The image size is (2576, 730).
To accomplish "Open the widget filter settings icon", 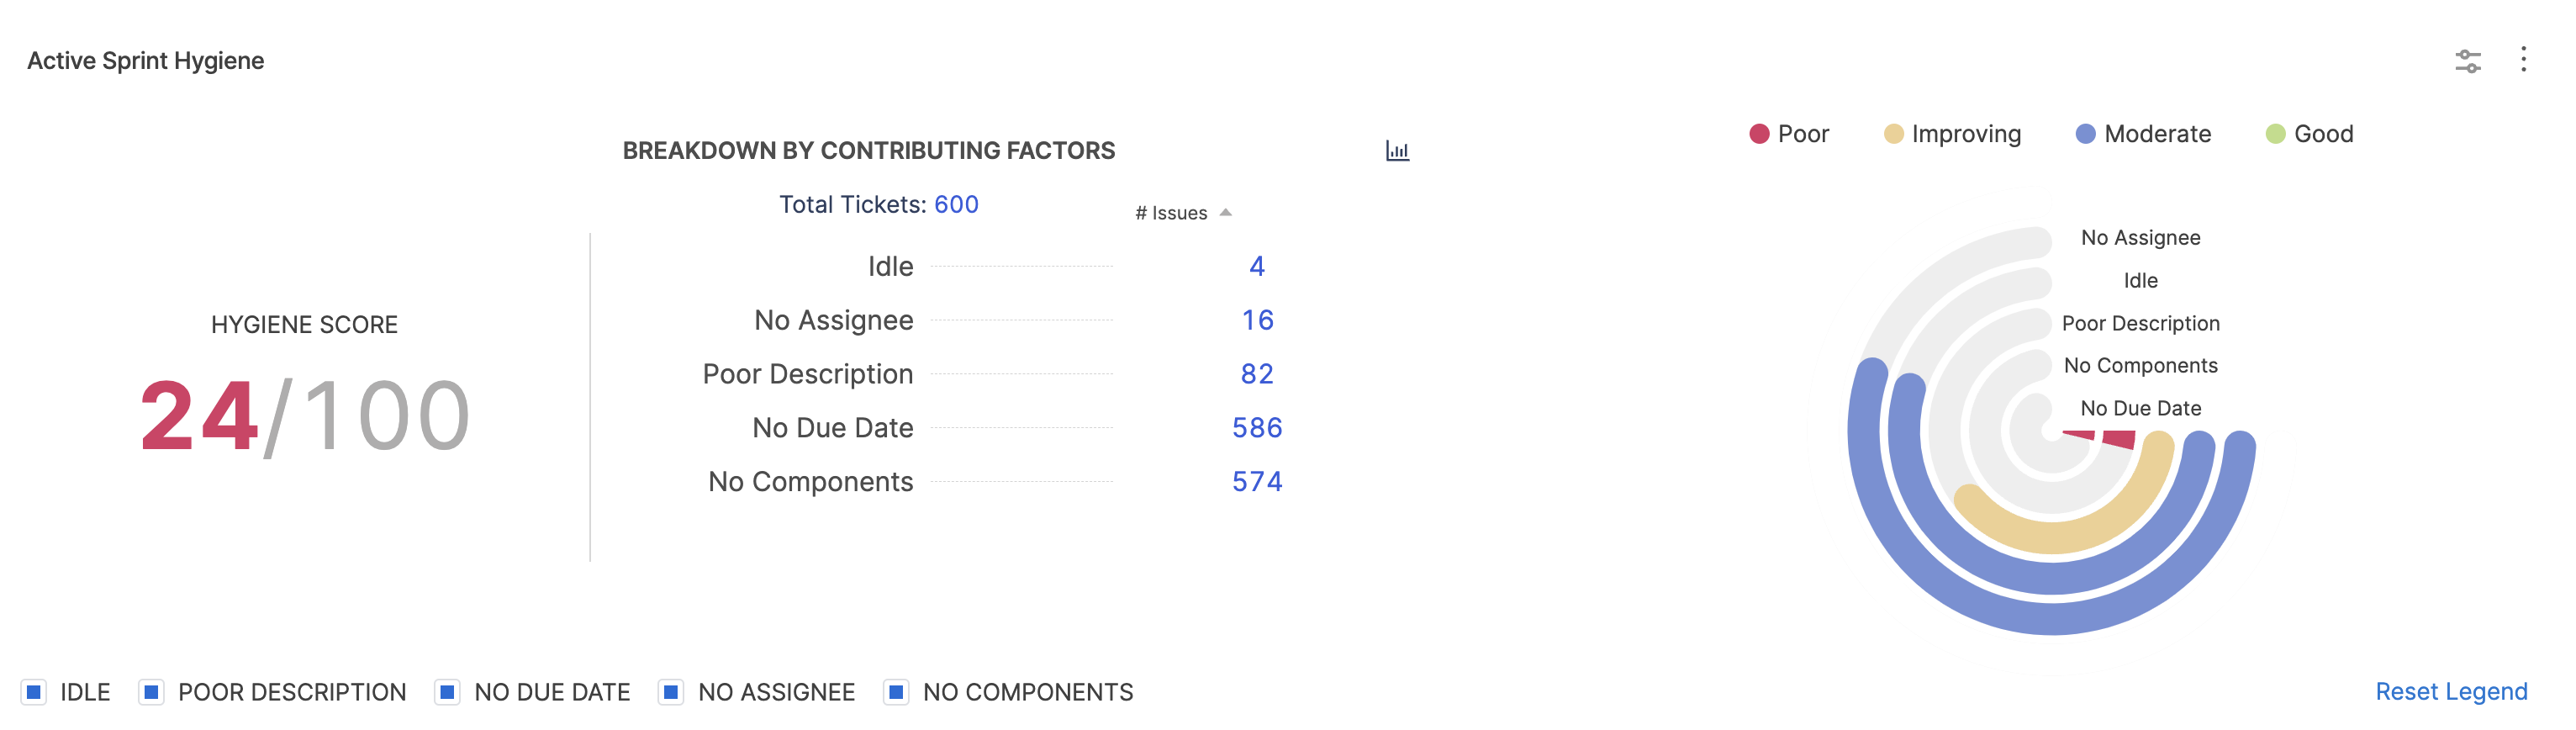I will click(x=2467, y=61).
